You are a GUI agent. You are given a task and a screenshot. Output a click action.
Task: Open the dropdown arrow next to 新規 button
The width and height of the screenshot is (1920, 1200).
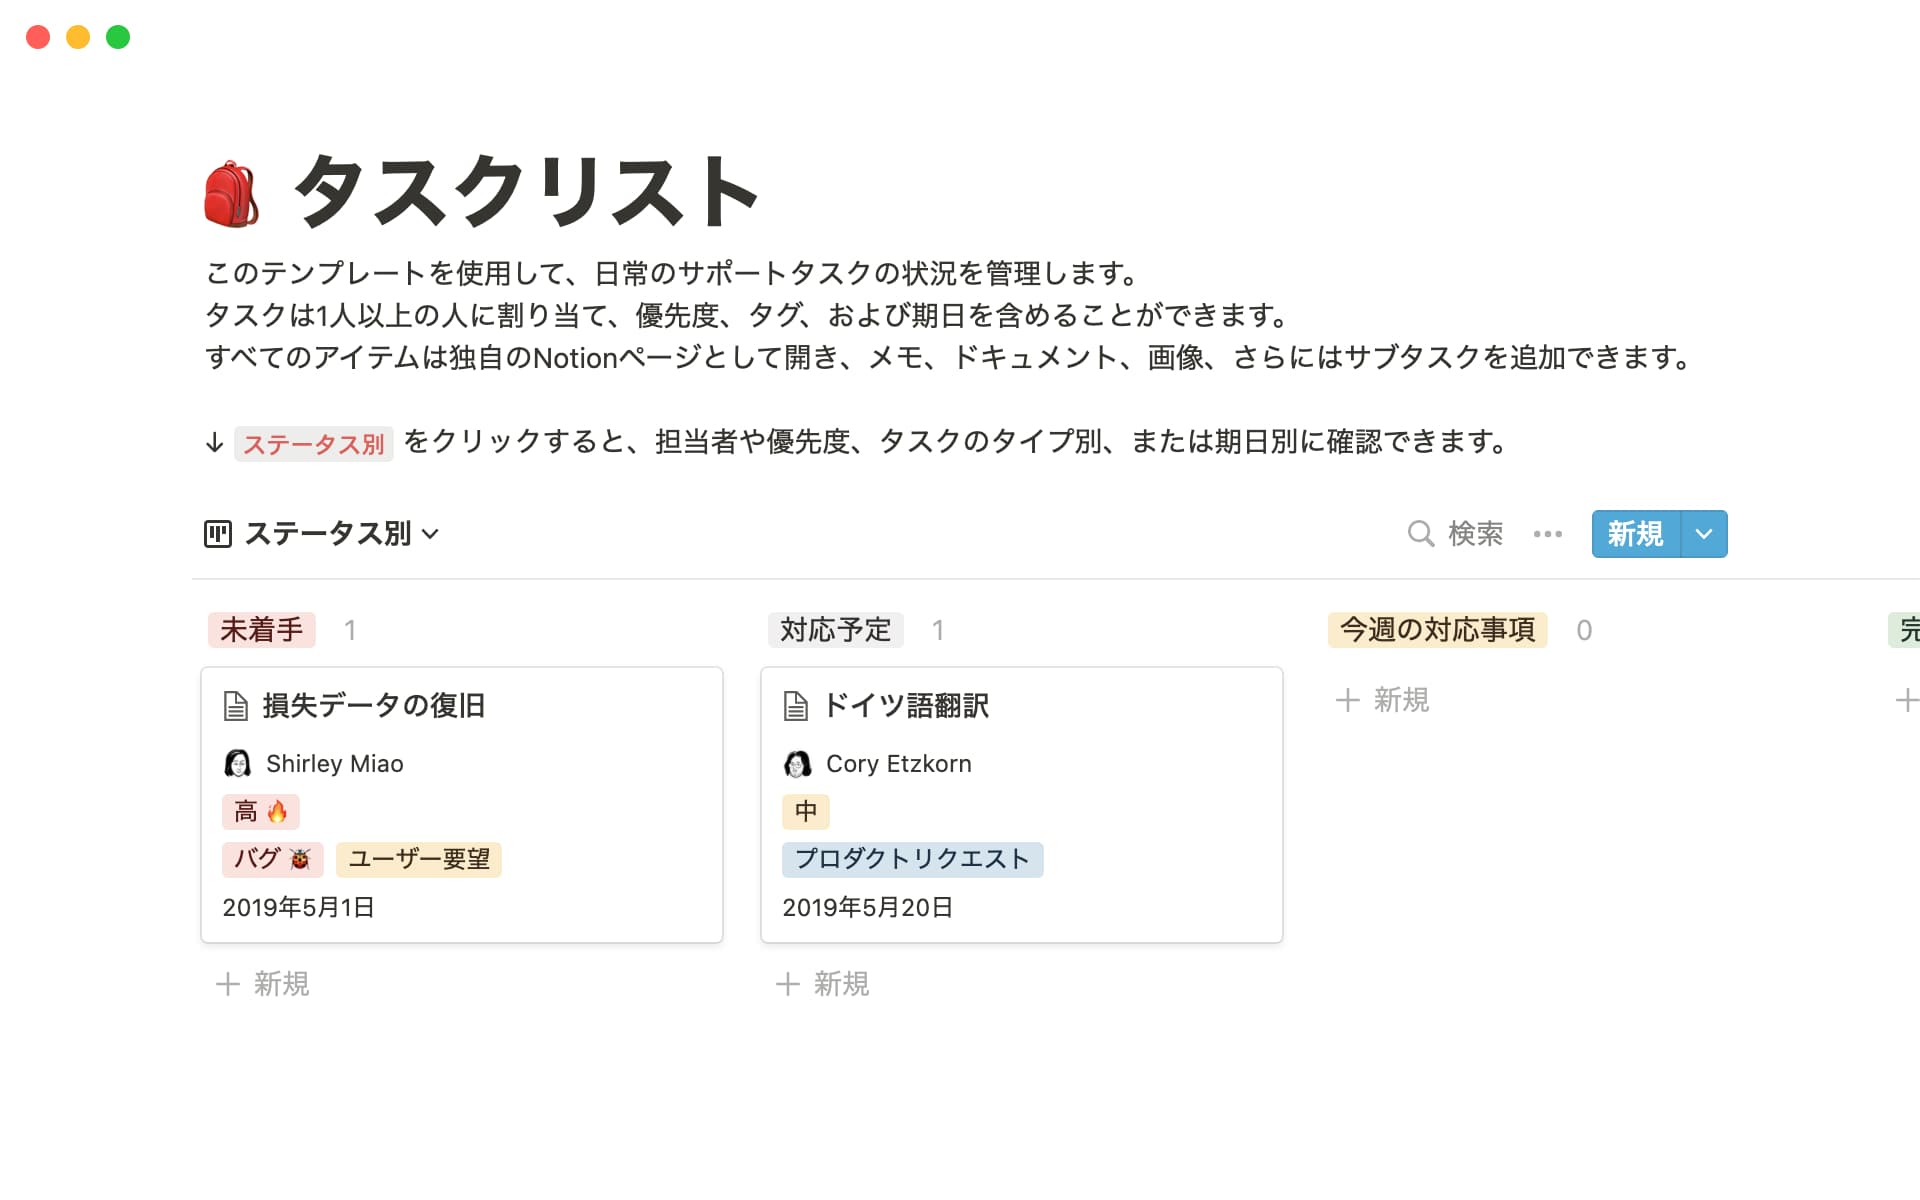[1704, 534]
